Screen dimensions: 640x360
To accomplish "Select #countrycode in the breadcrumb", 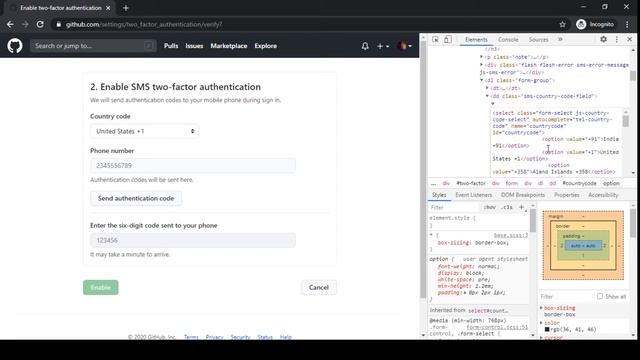I will [579, 184].
